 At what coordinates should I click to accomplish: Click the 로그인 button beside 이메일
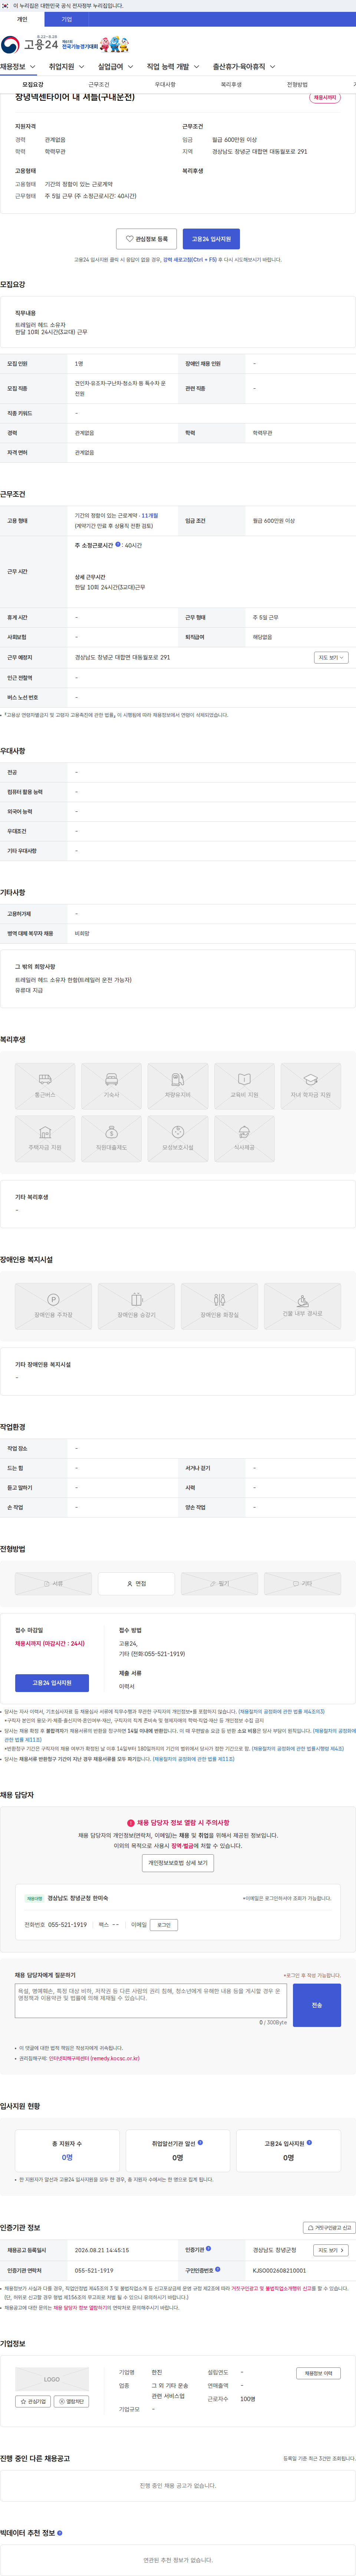coord(164,1925)
